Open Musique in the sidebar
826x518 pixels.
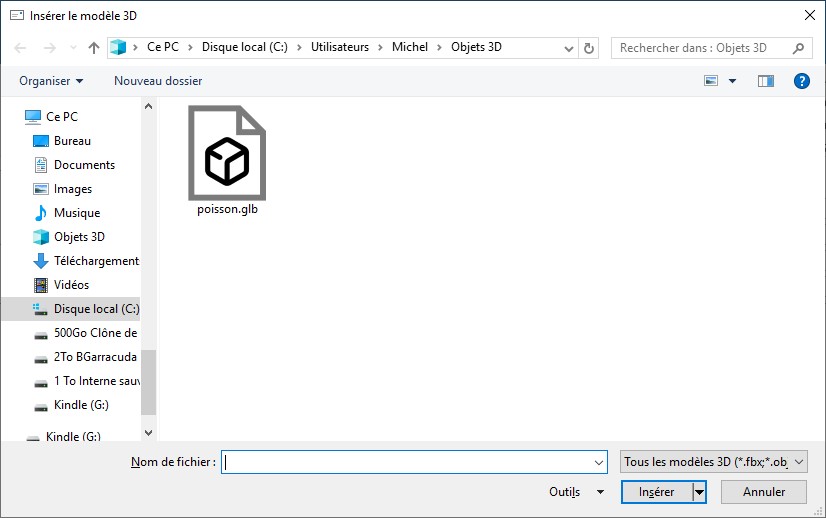click(x=77, y=213)
